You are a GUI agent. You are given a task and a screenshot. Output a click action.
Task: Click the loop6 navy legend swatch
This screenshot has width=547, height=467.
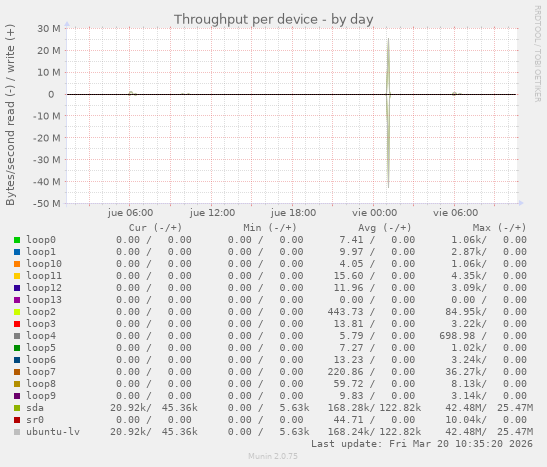[17, 360]
